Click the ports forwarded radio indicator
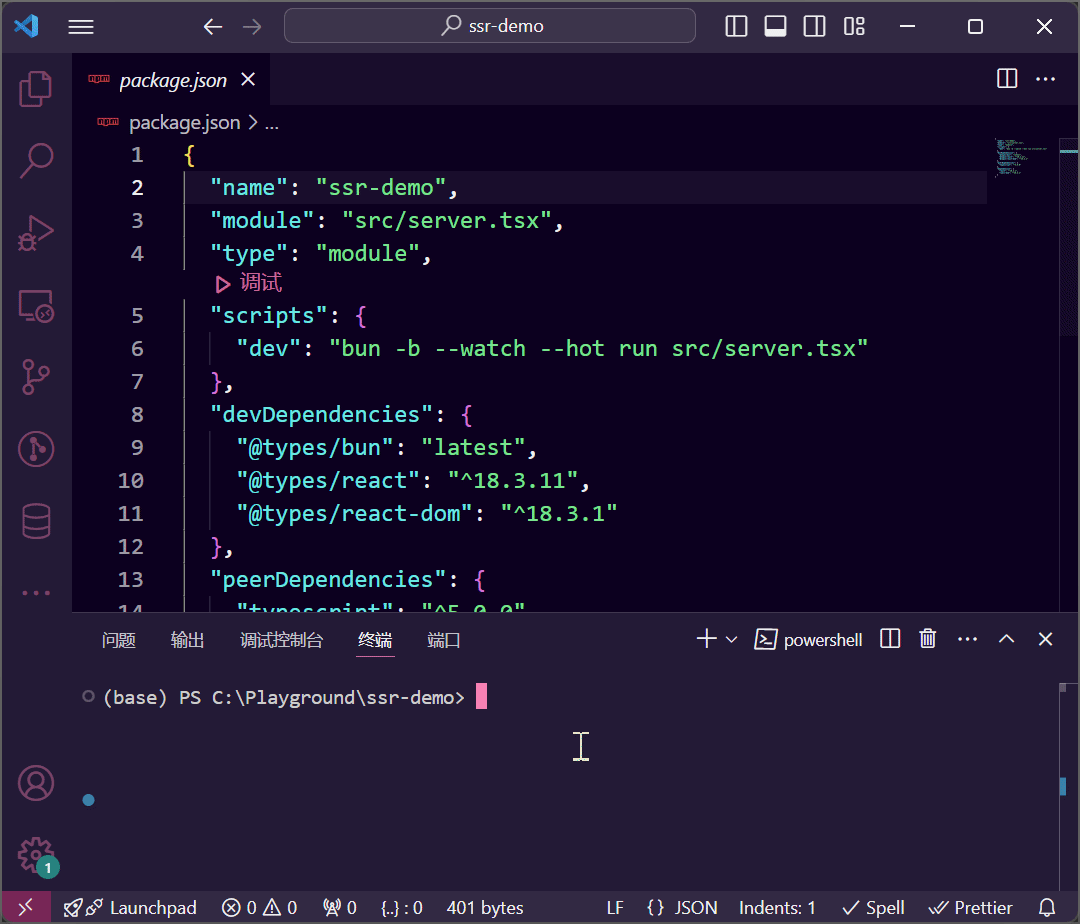The height and width of the screenshot is (924, 1080). [340, 908]
